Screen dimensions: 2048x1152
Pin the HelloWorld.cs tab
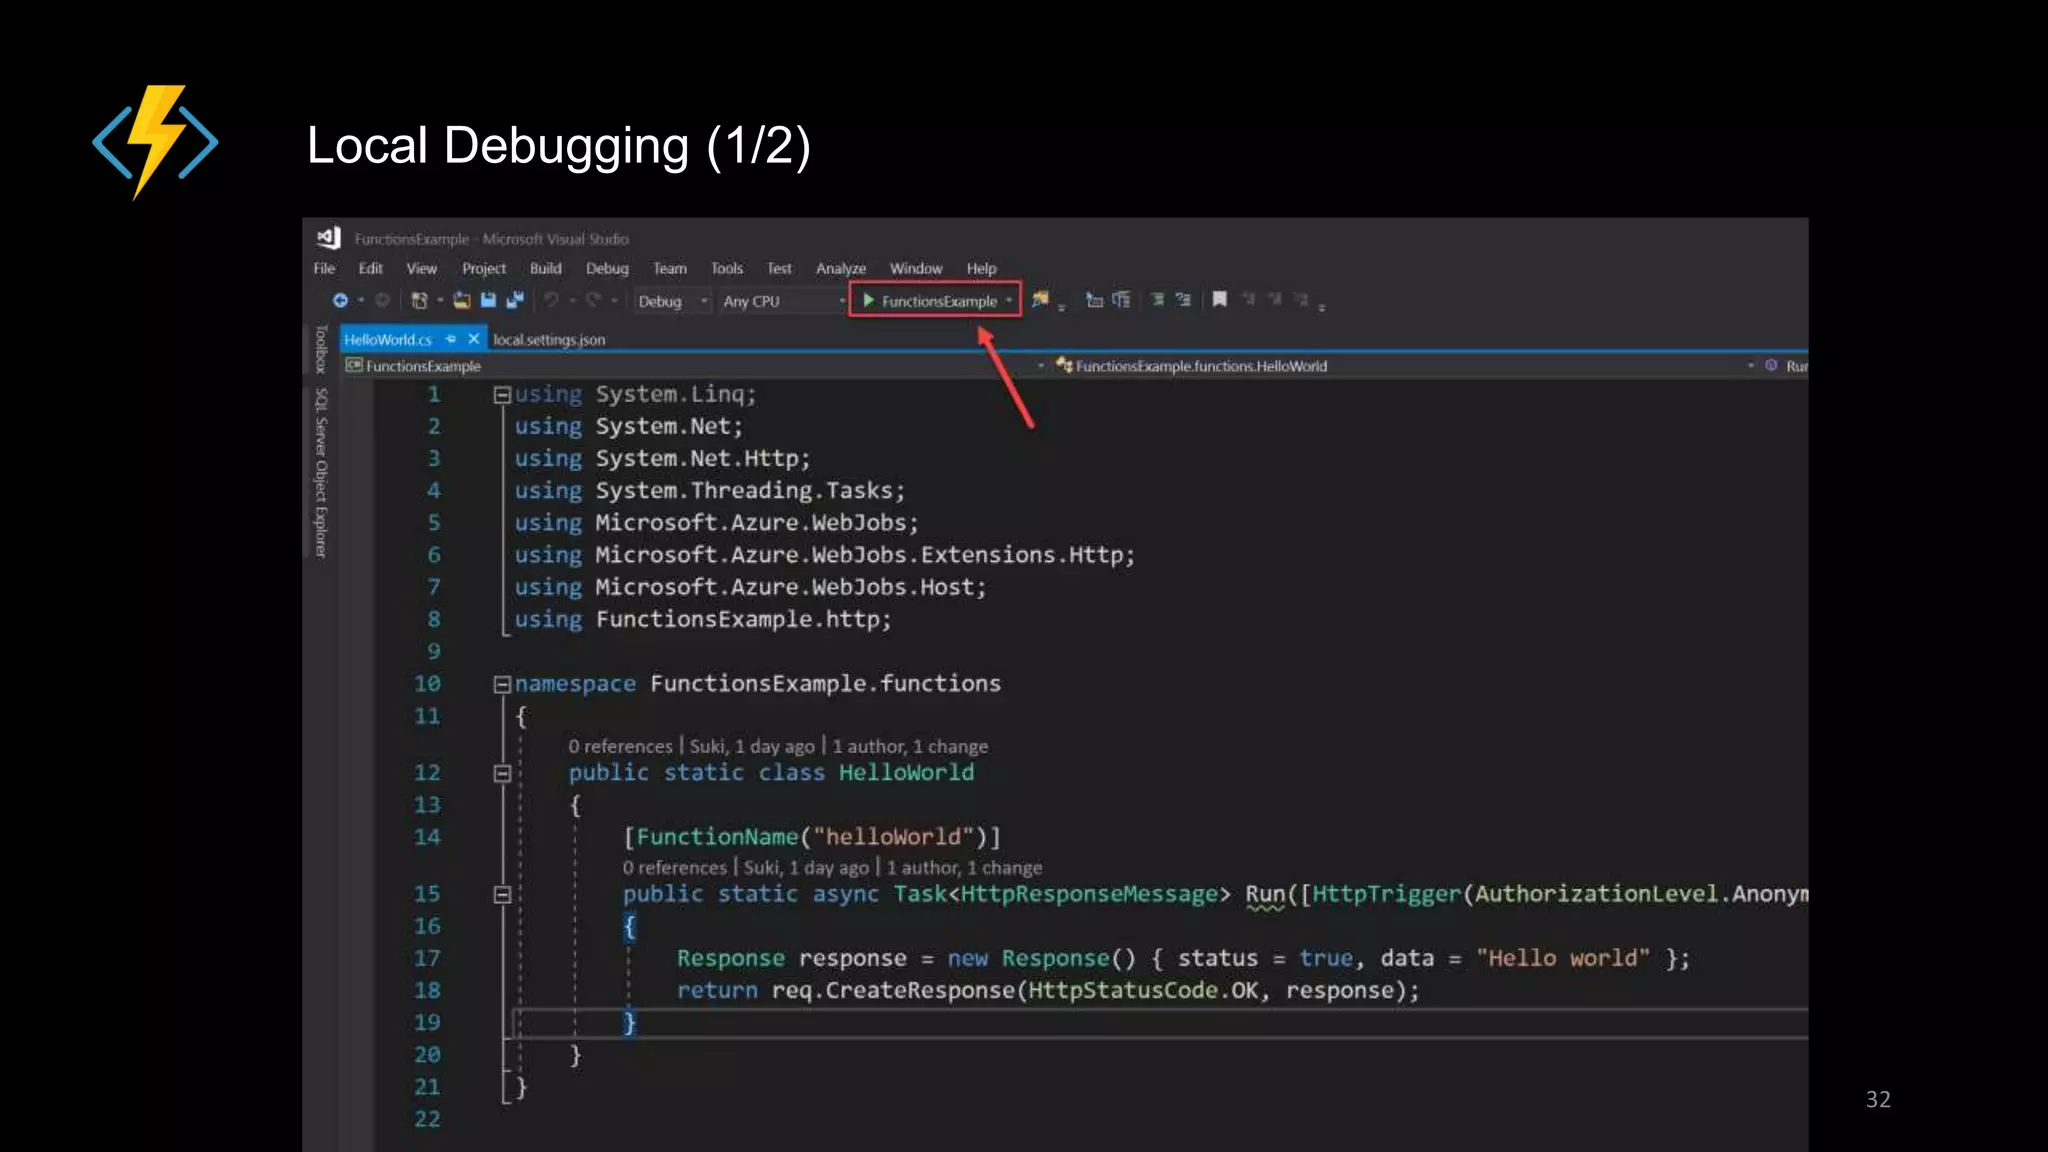[451, 339]
